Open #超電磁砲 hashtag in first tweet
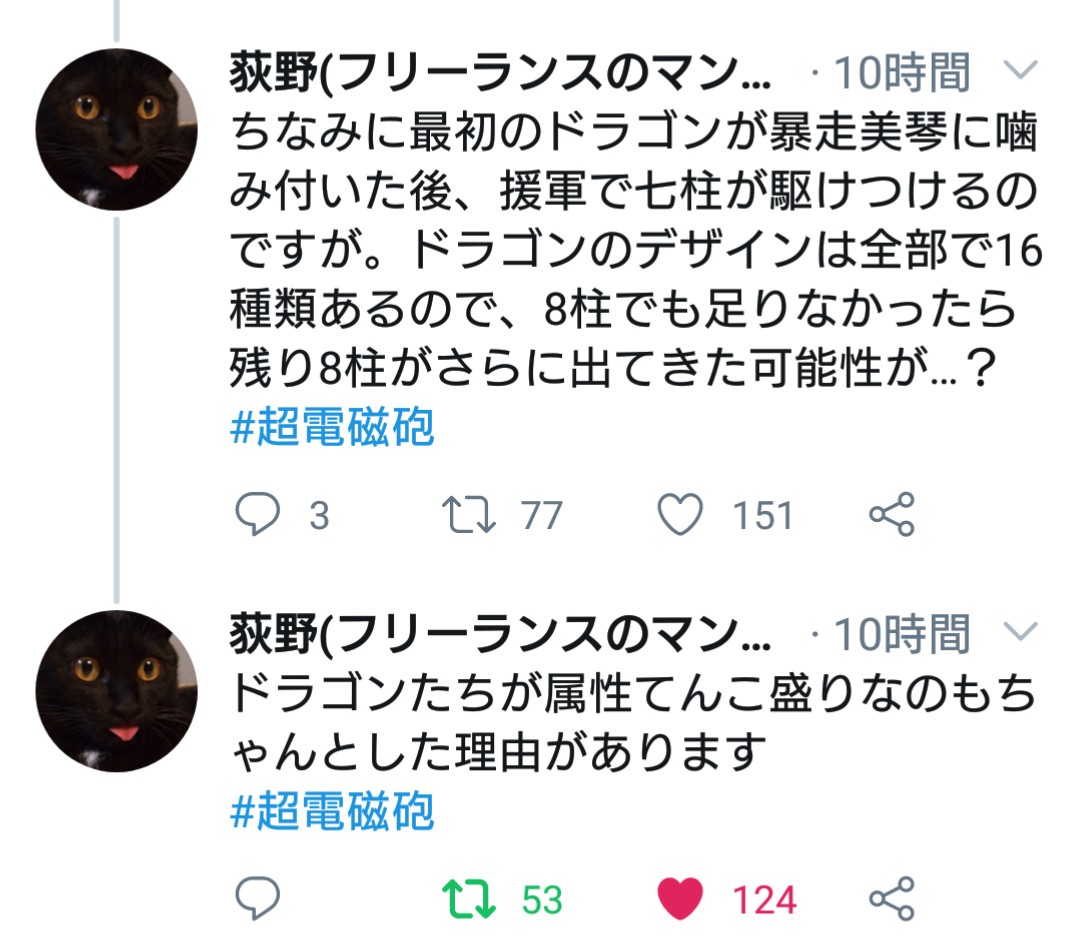Image resolution: width=1080 pixels, height=940 pixels. 333,428
